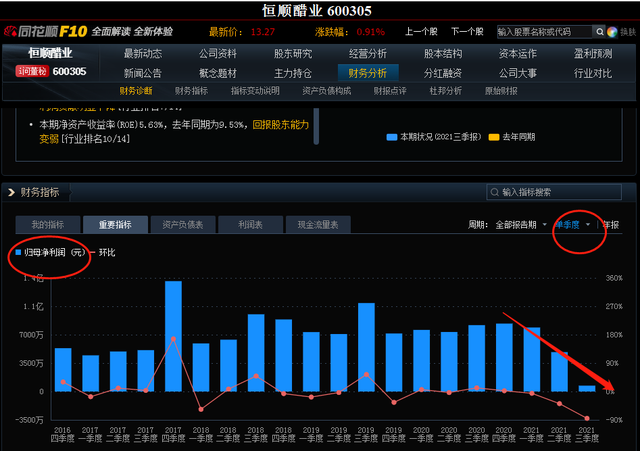This screenshot has width=640, height=451.
Task: Click the change value 0.91%
Action: point(371,32)
